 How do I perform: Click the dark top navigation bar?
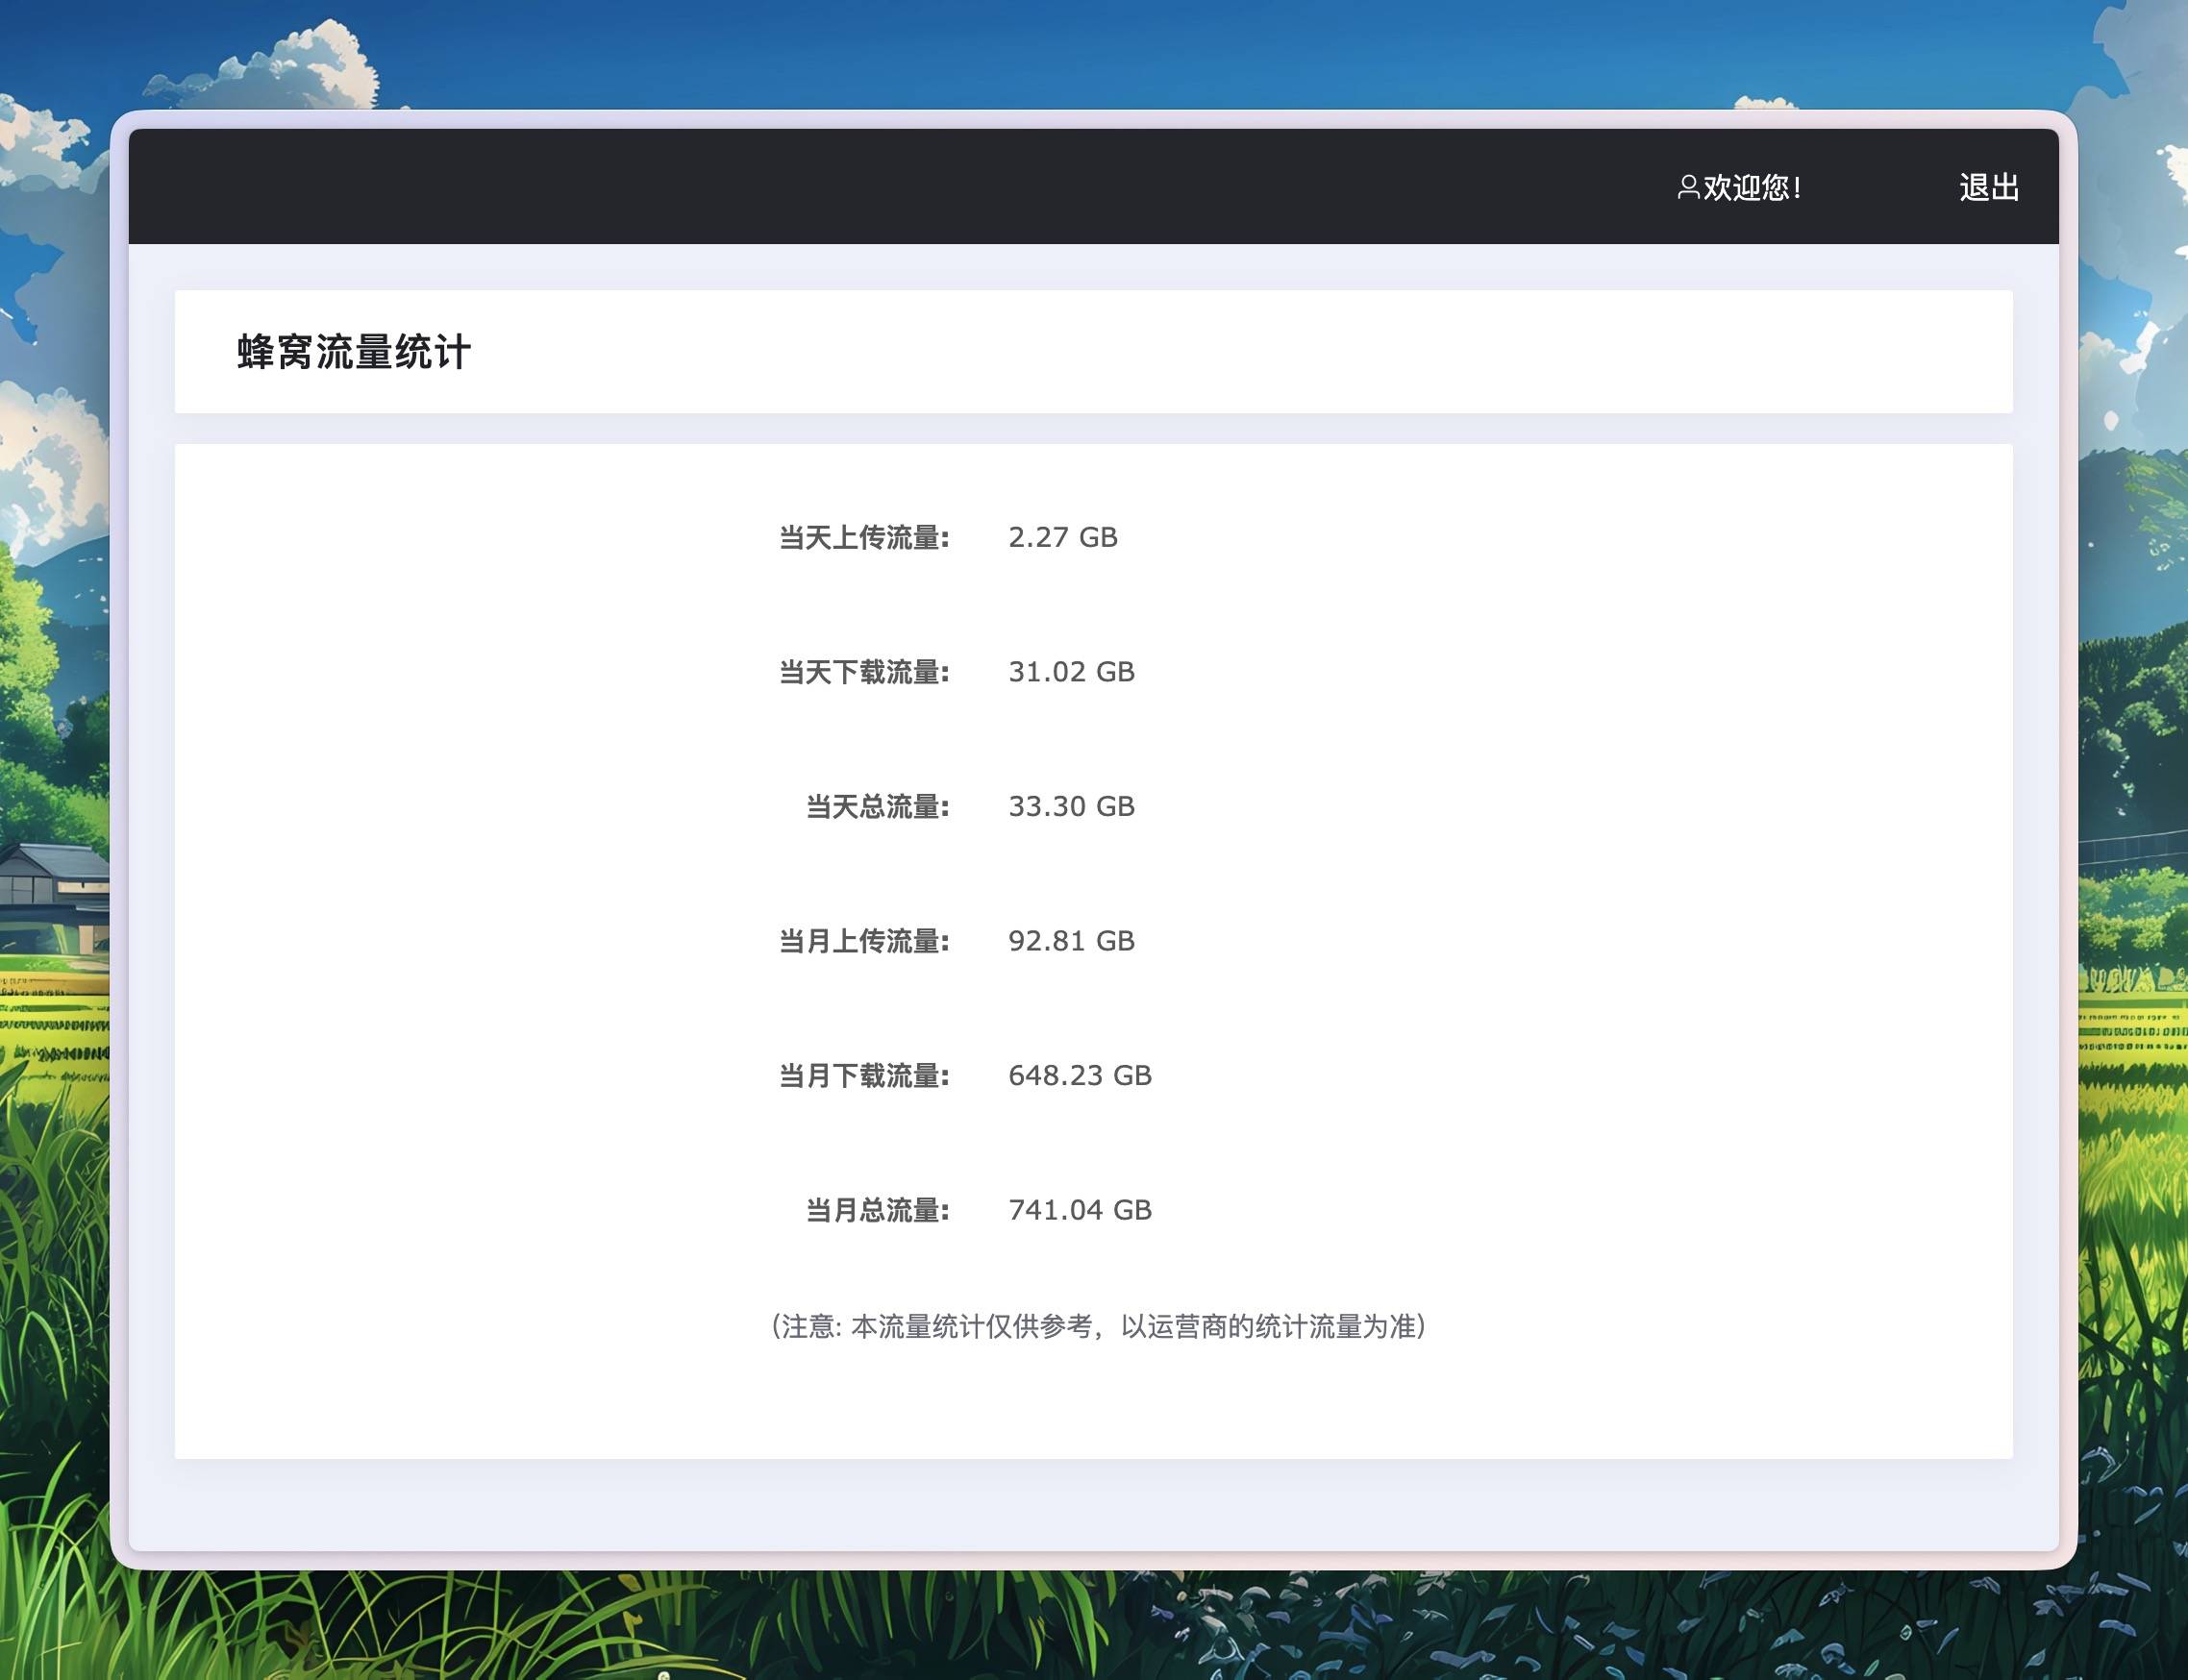pos(800,187)
